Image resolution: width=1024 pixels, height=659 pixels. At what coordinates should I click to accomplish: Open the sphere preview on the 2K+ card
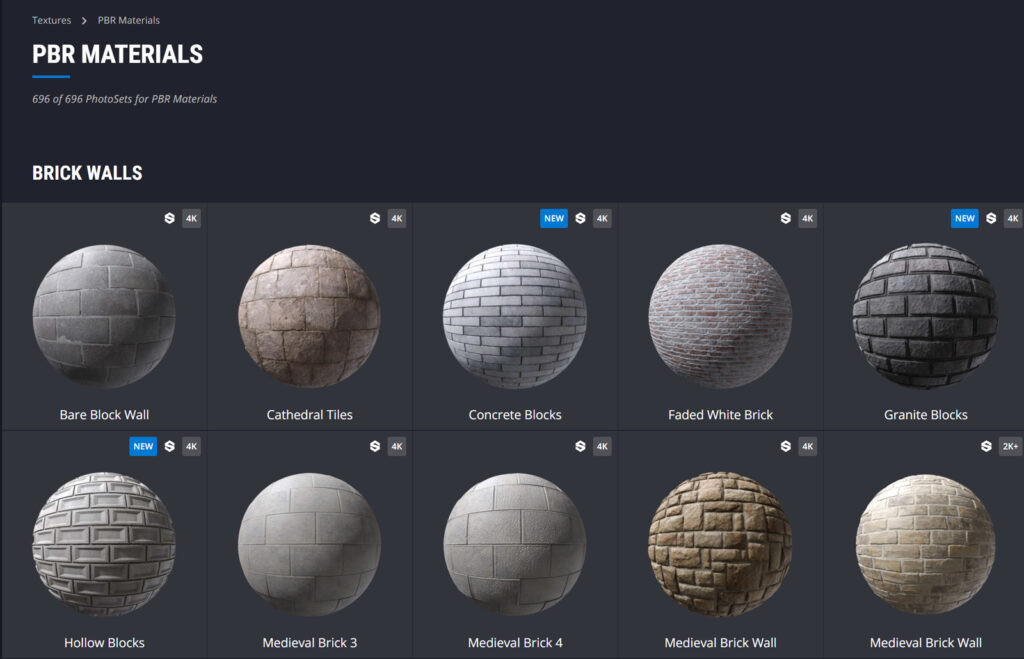pos(925,544)
